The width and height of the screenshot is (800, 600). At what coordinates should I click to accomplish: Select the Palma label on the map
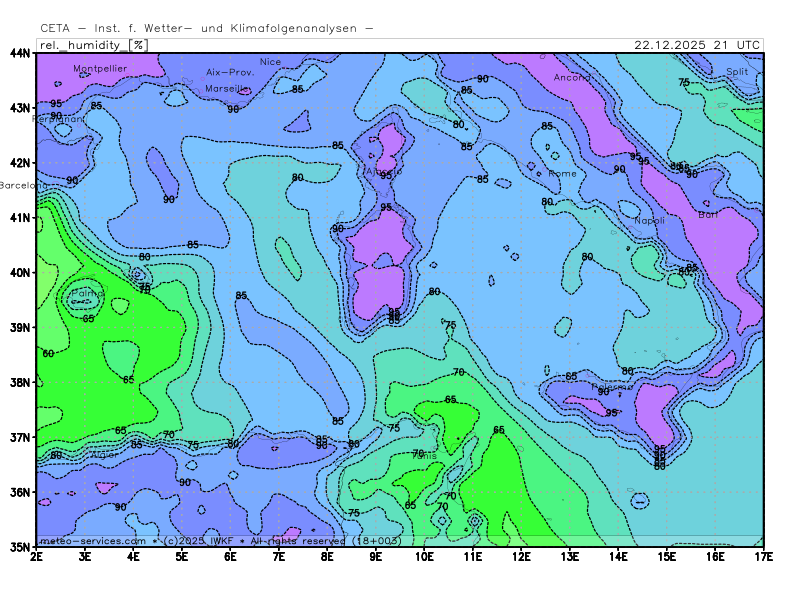pyautogui.click(x=86, y=294)
